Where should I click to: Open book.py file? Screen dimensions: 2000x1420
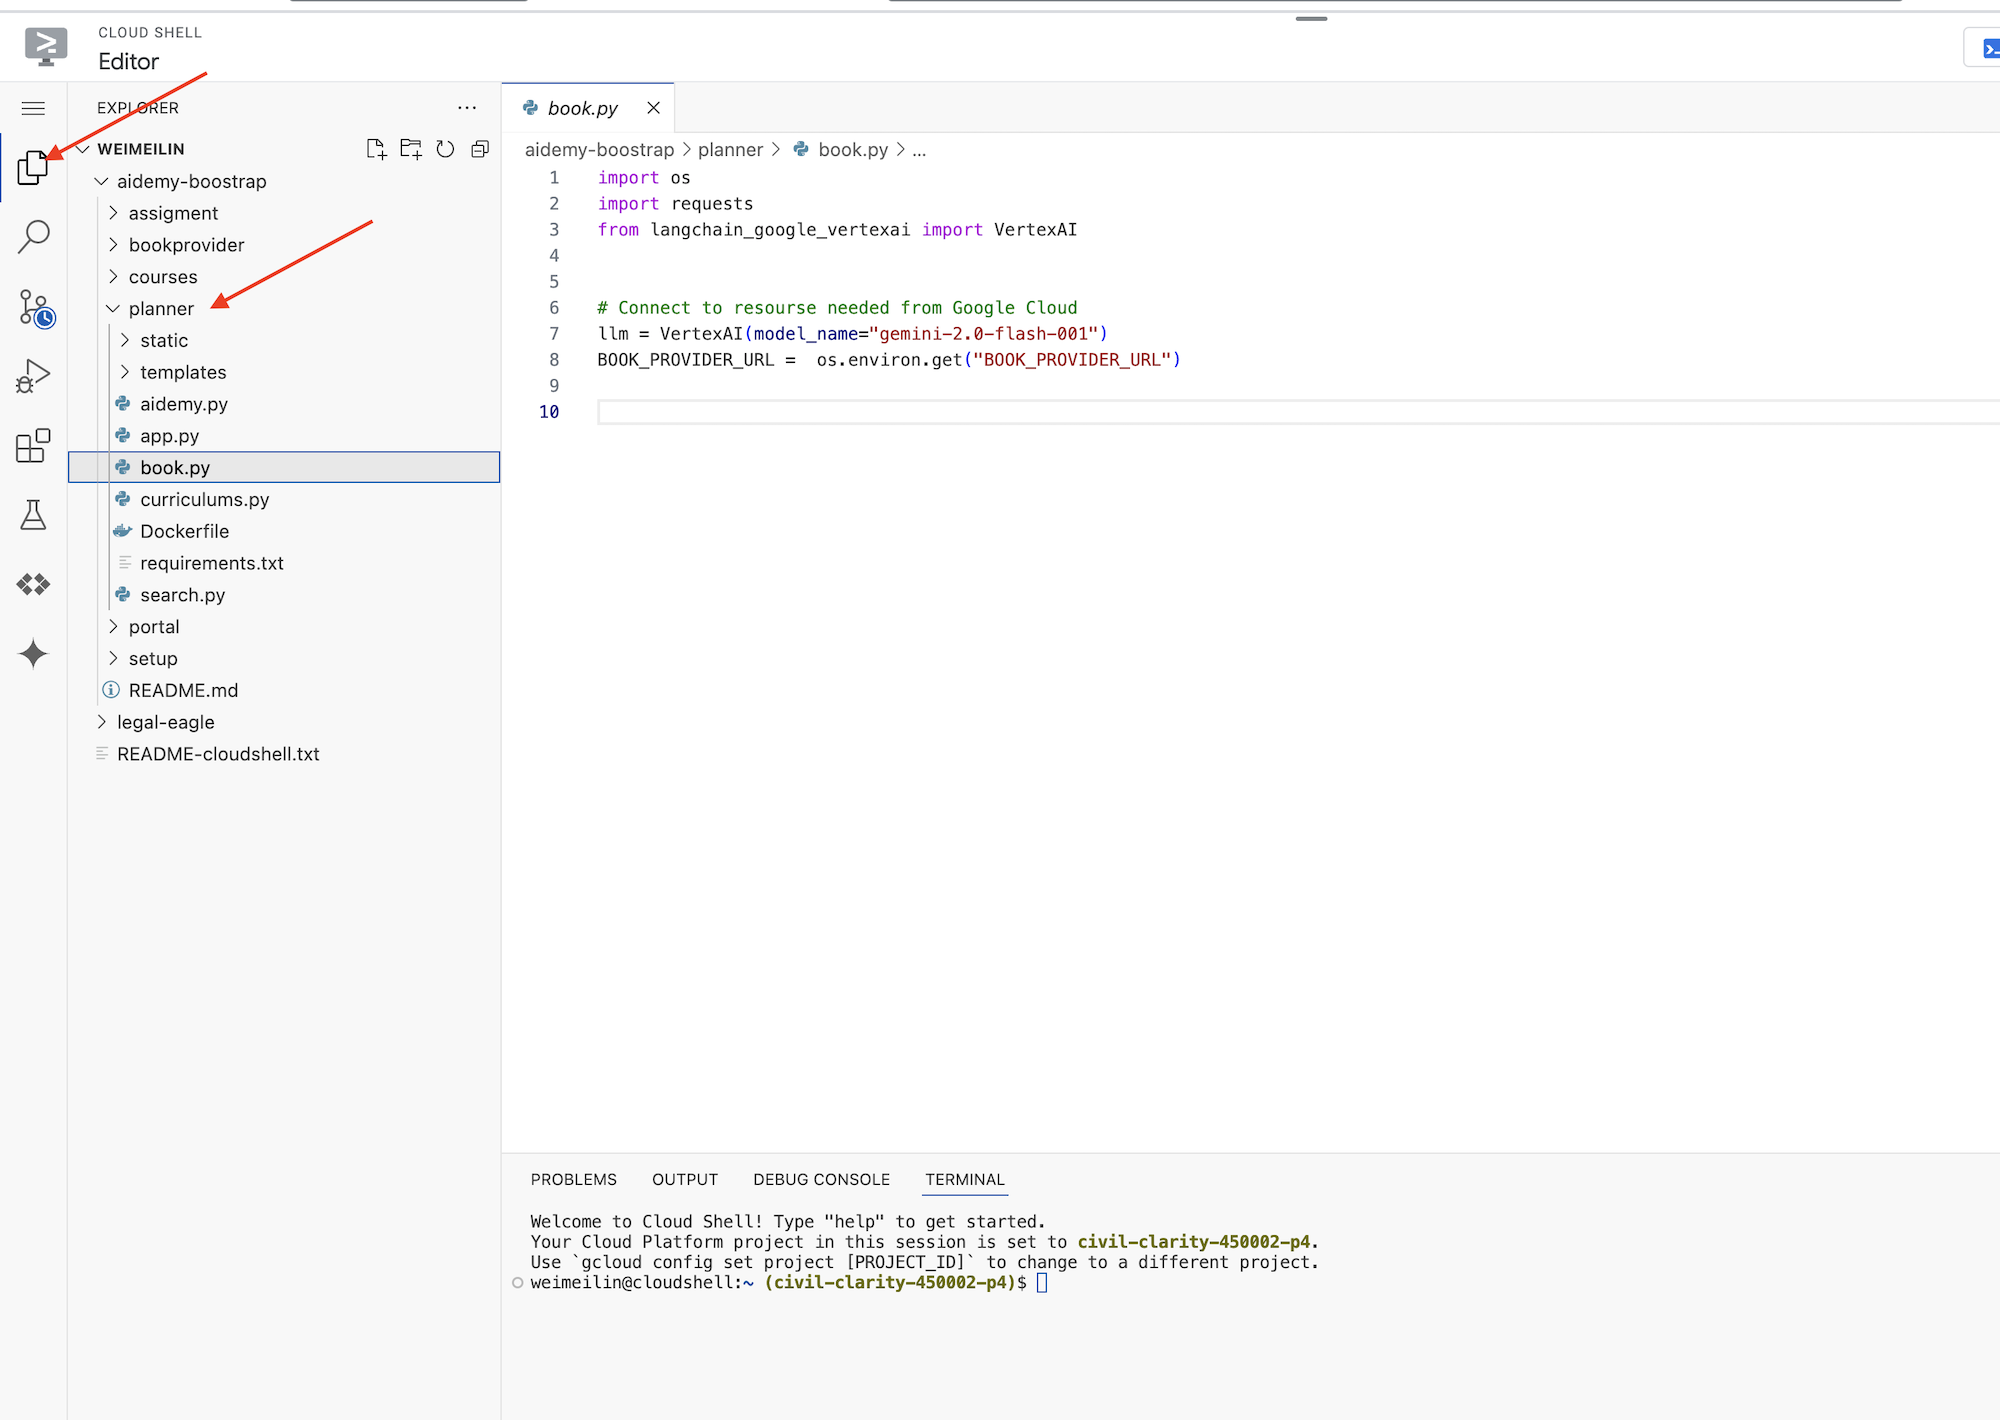[x=175, y=467]
